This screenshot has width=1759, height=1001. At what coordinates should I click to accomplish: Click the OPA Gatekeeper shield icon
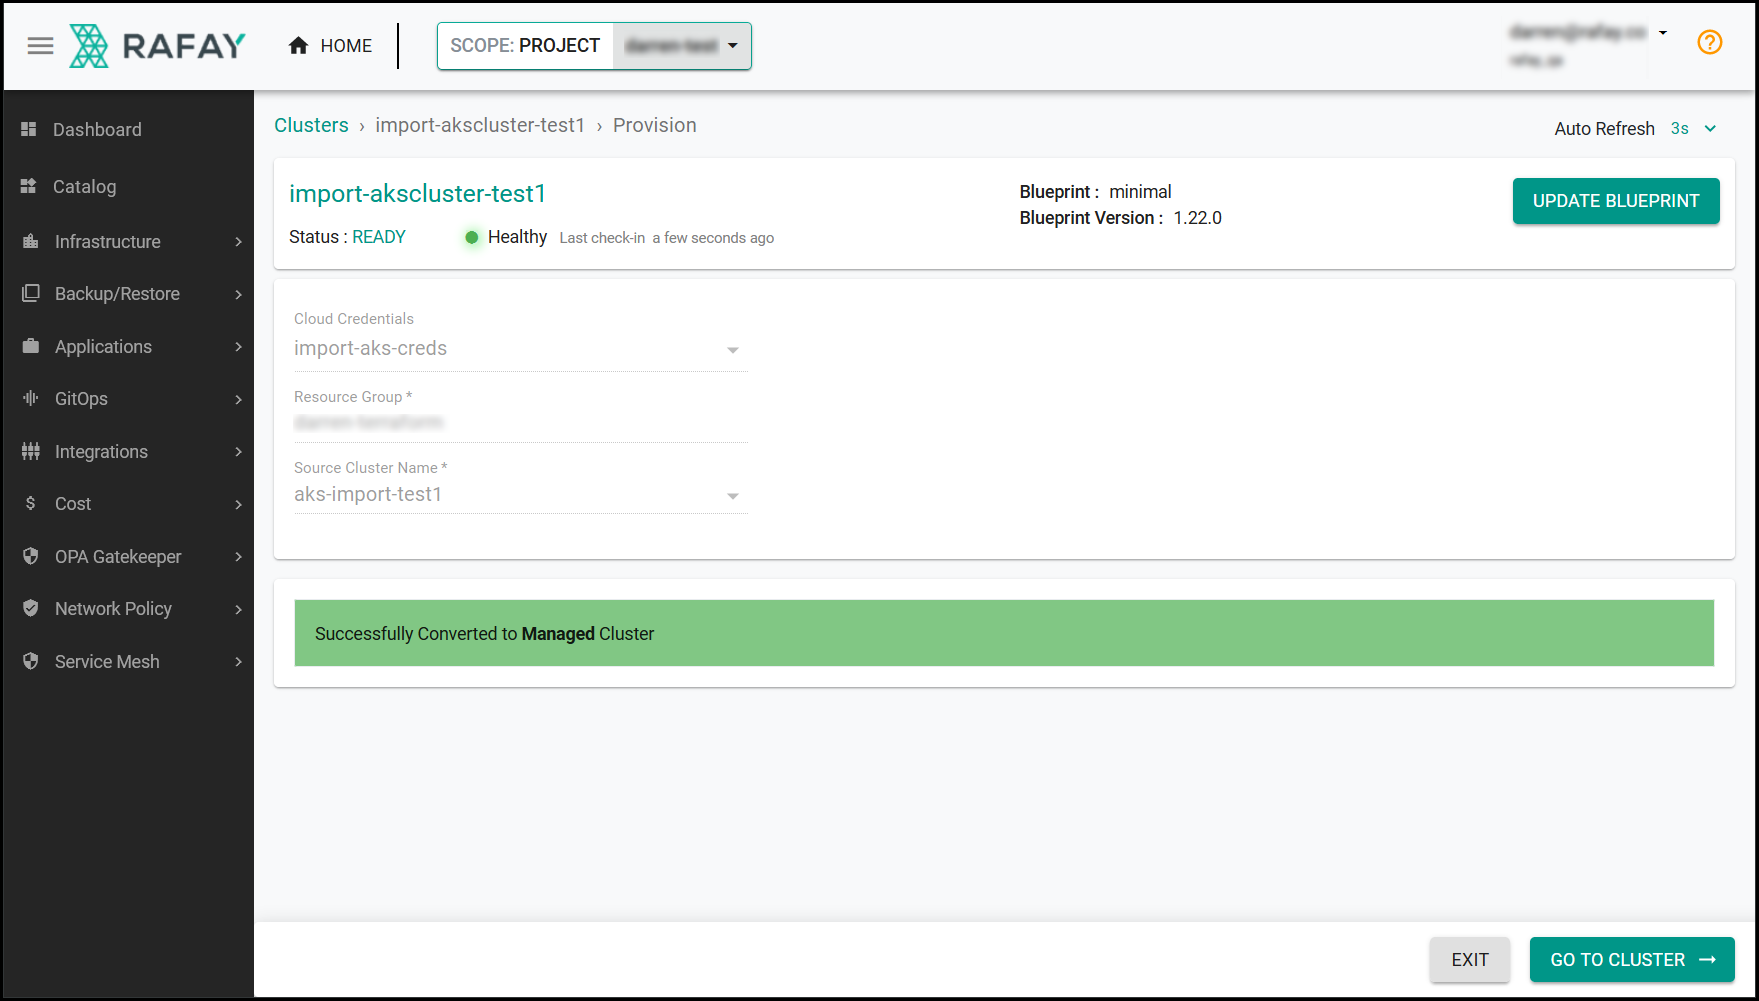click(x=31, y=556)
